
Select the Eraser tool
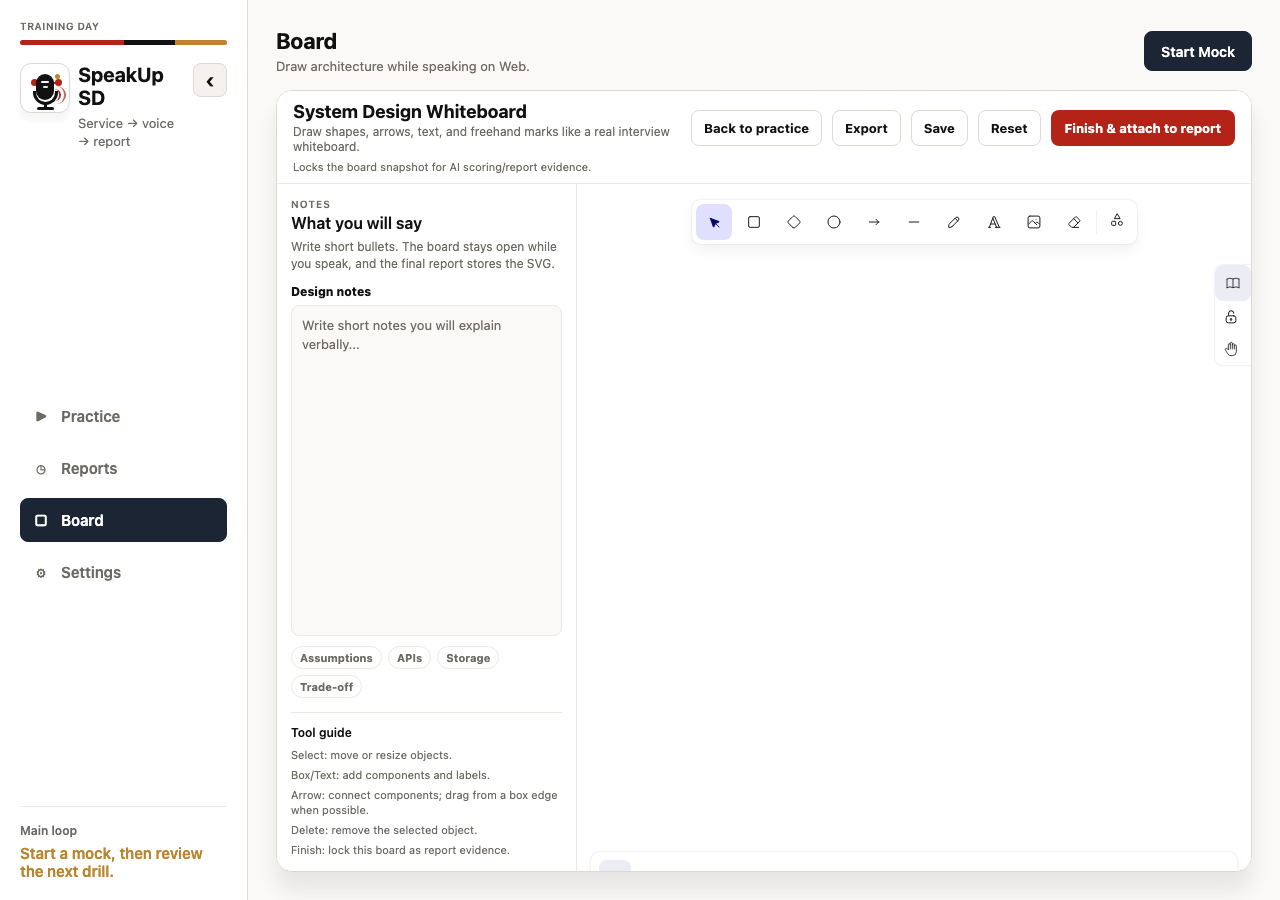[x=1074, y=222]
